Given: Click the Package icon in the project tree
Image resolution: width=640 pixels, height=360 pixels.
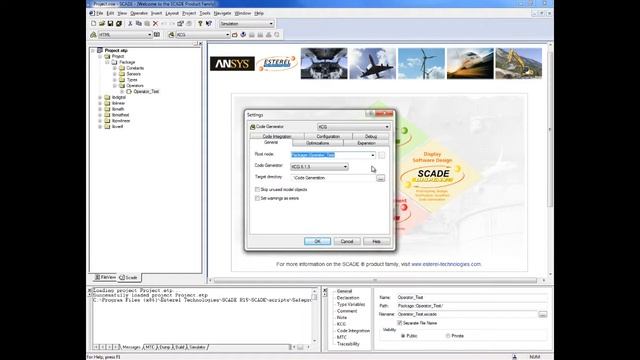Looking at the screenshot, I should (x=114, y=62).
